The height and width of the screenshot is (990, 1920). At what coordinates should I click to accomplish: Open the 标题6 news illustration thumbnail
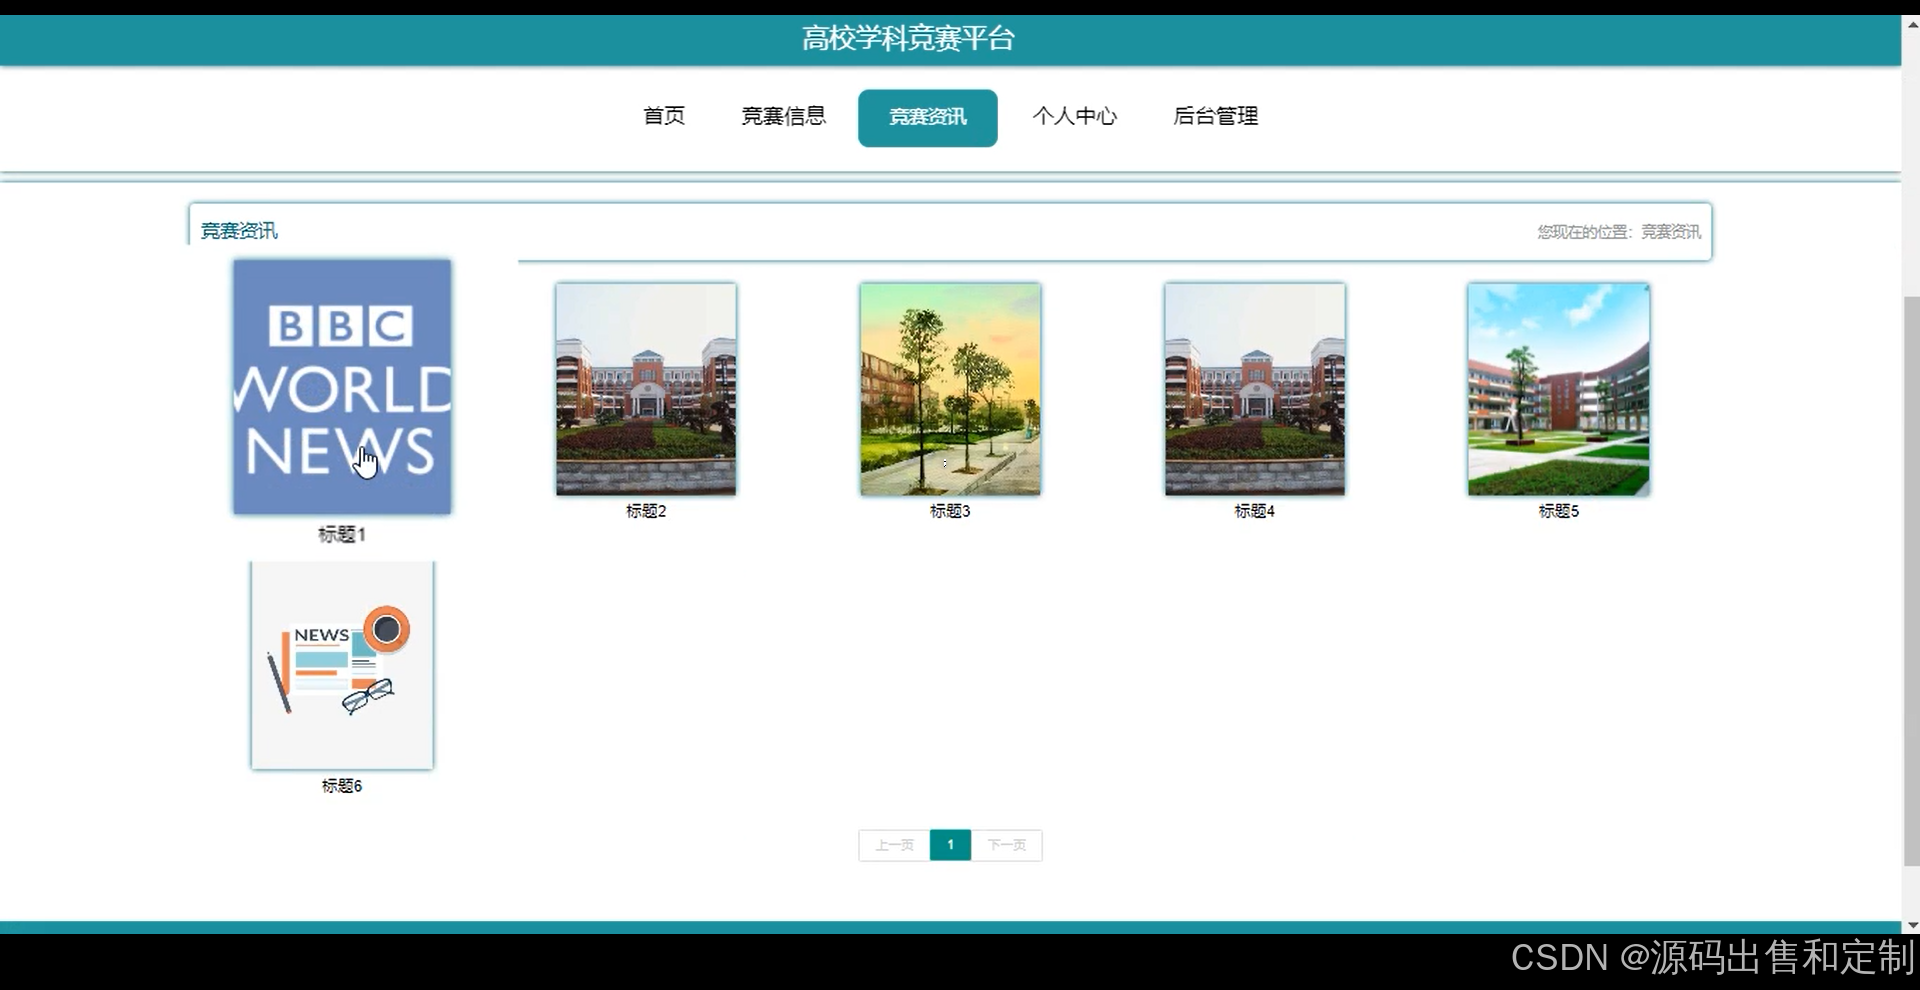tap(342, 665)
